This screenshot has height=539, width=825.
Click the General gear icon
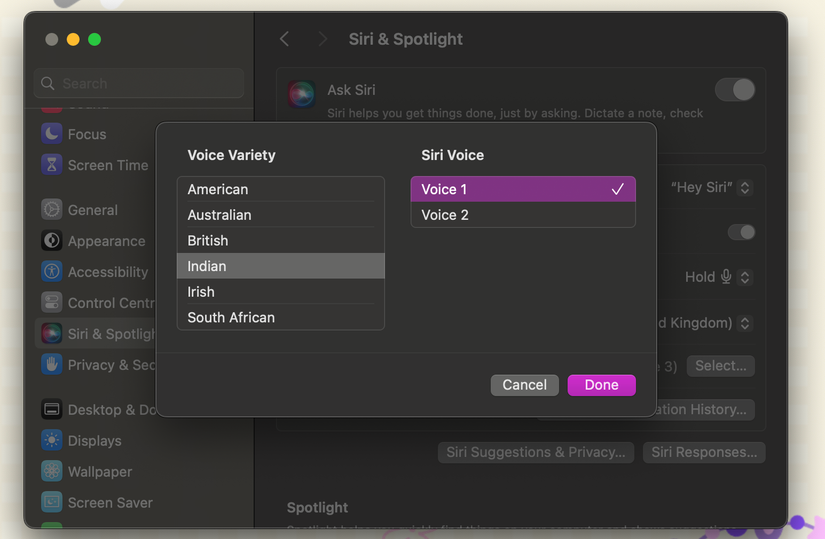pyautogui.click(x=52, y=210)
